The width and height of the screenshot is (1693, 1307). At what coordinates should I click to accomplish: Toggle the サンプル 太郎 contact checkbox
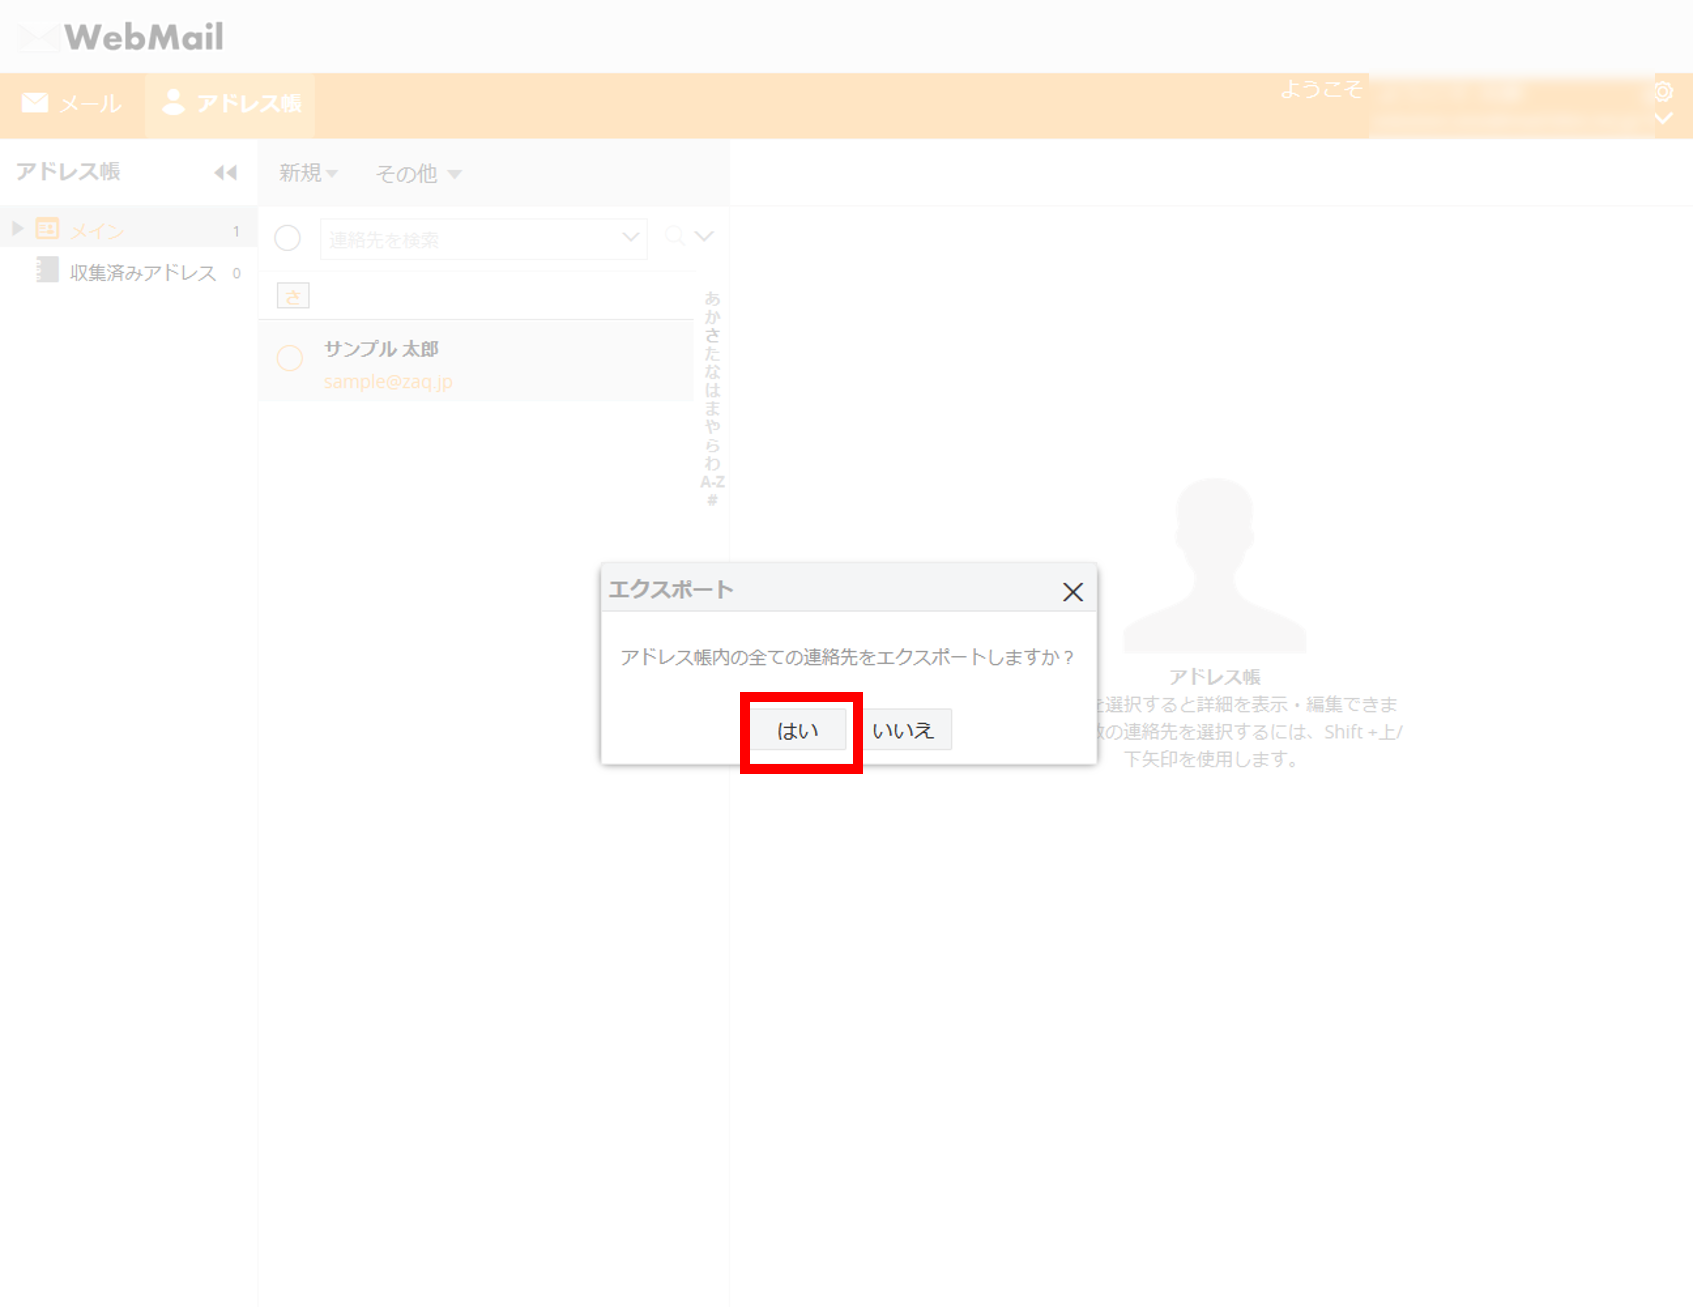tap(290, 358)
